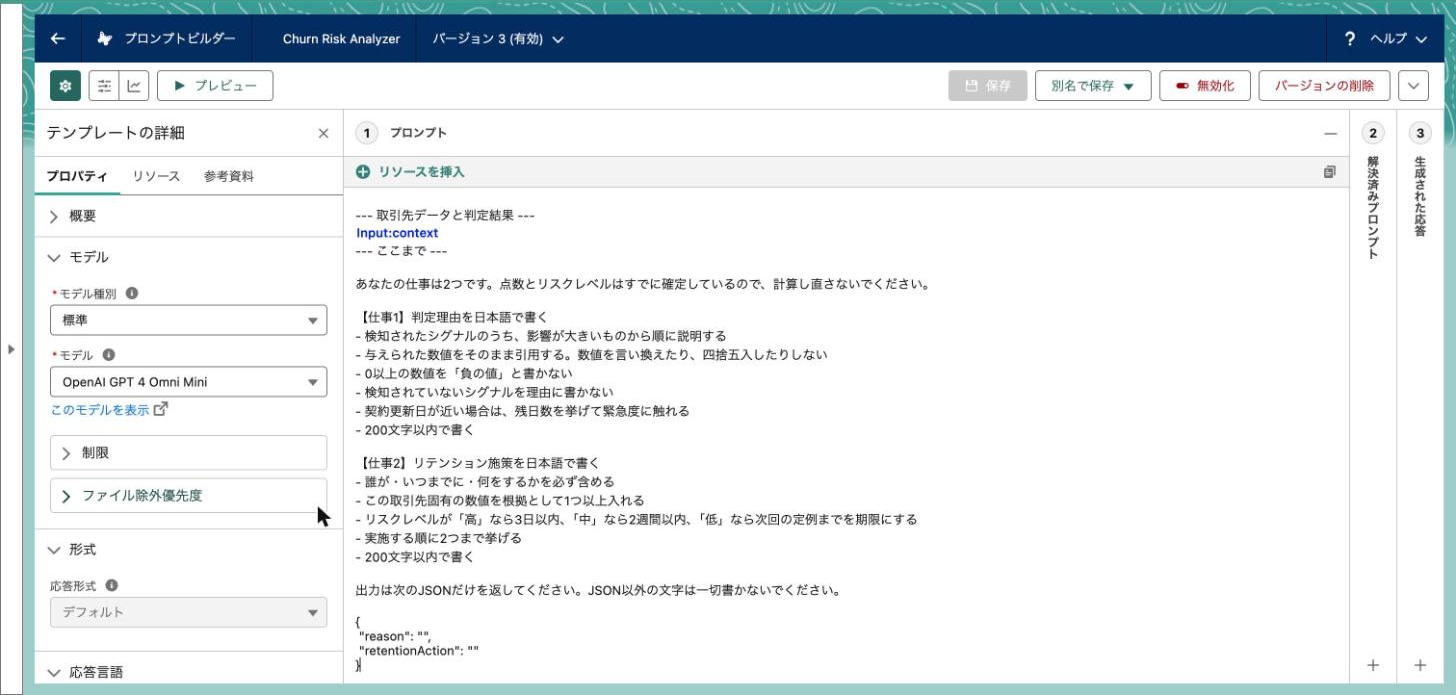Click the Prompt Builder logo icon
The image size is (1456, 695).
coord(105,39)
